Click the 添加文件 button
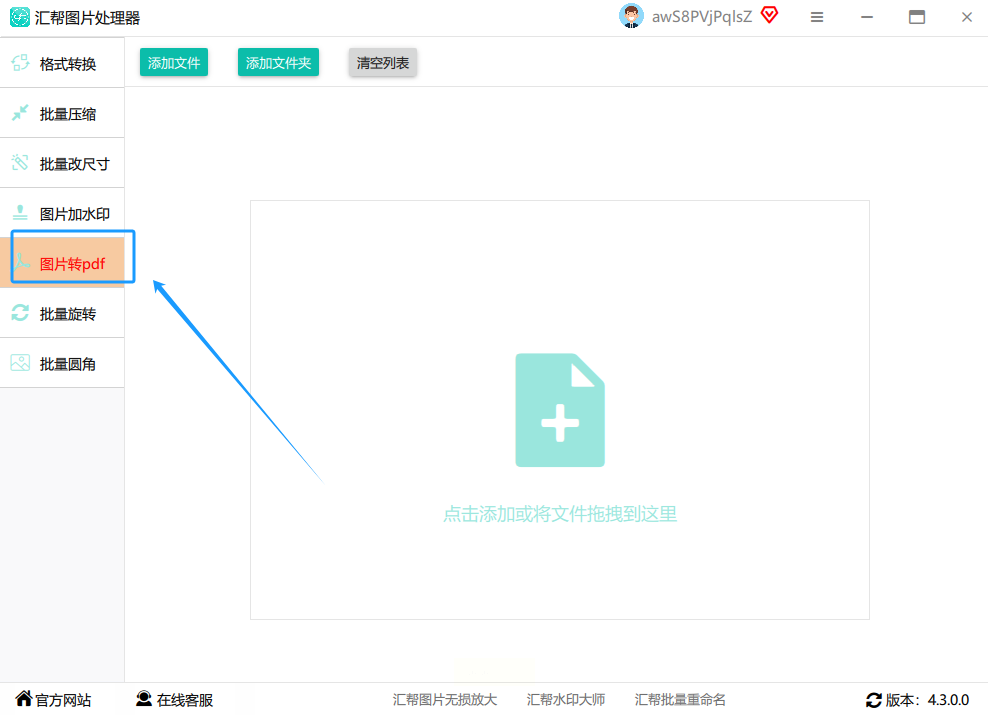Screen dimensions: 988x715 click(x=174, y=62)
